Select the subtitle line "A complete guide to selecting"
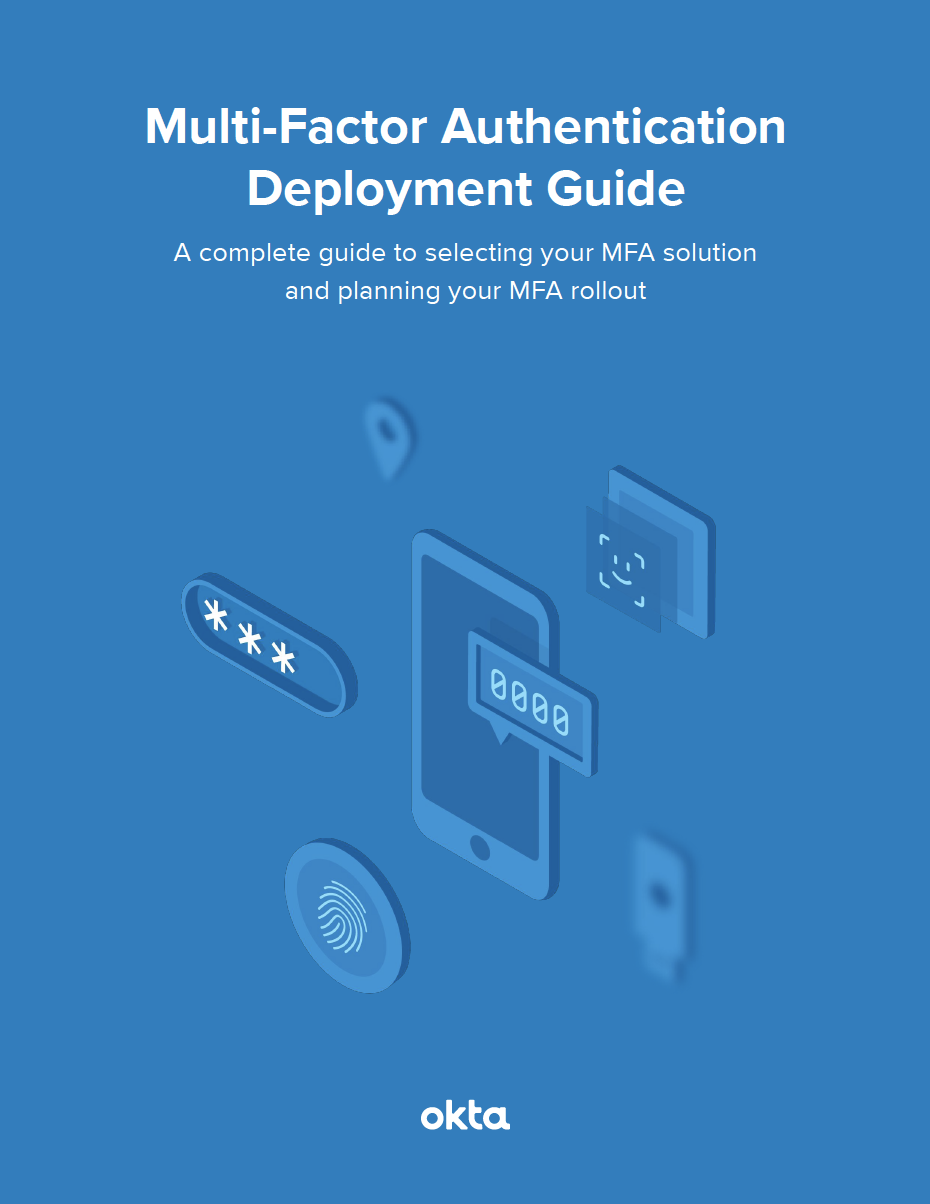Screen dimensions: 930x1204 (465, 253)
